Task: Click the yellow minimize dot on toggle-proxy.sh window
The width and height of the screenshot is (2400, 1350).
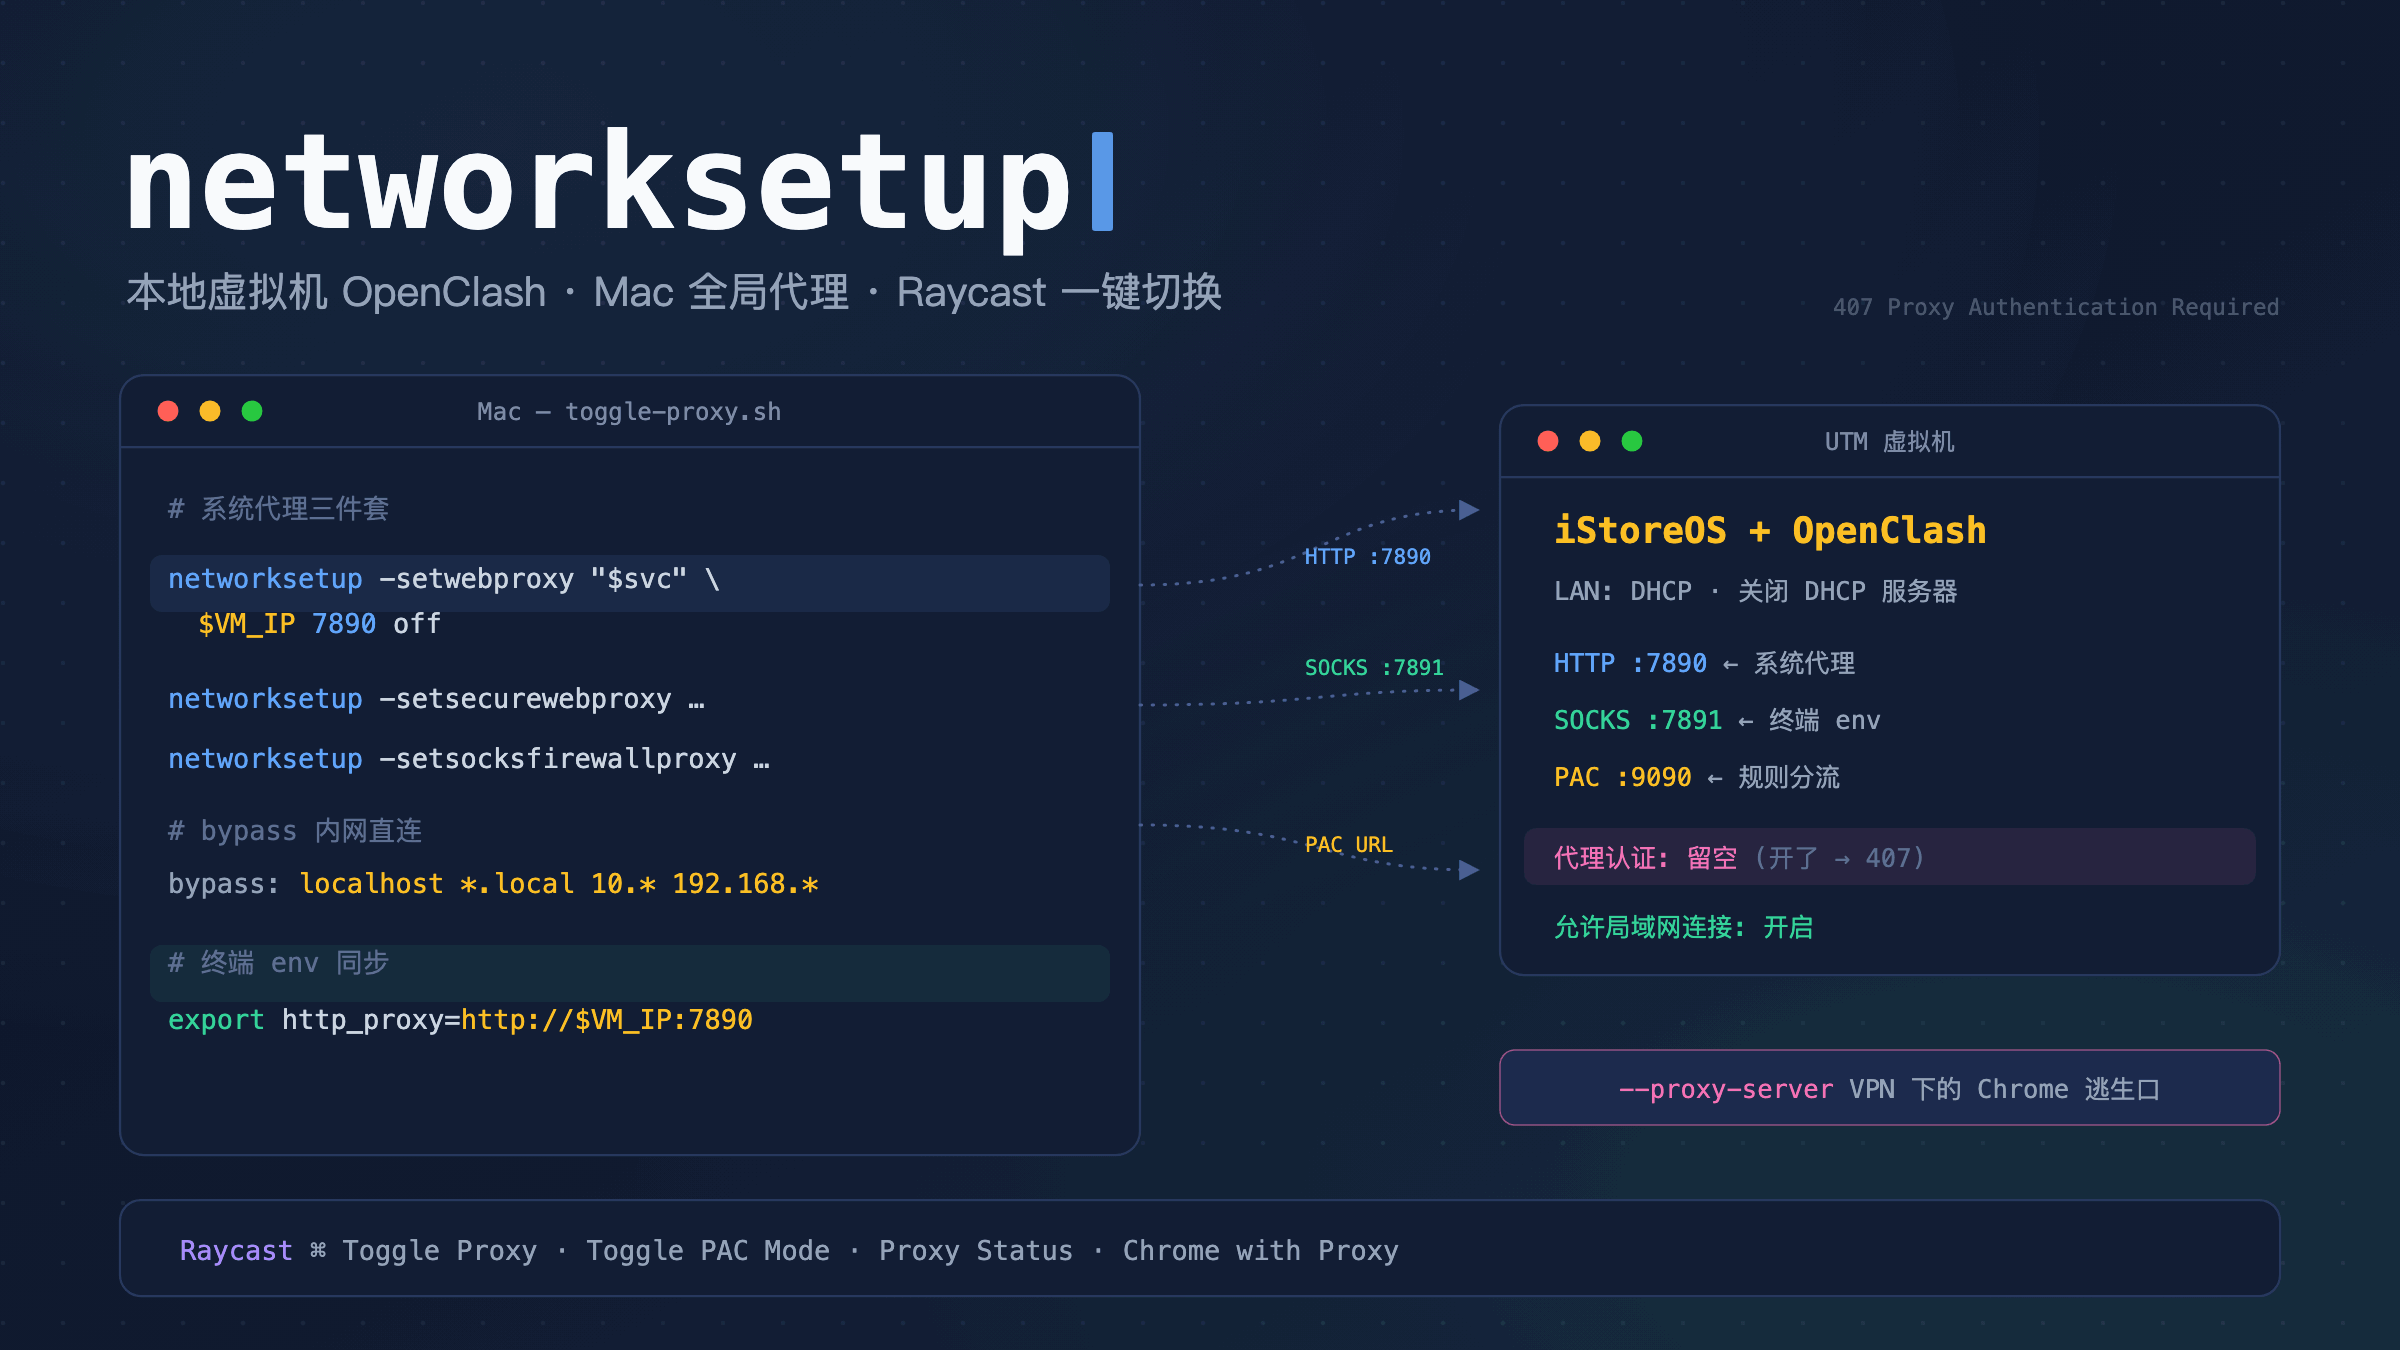Action: (210, 411)
